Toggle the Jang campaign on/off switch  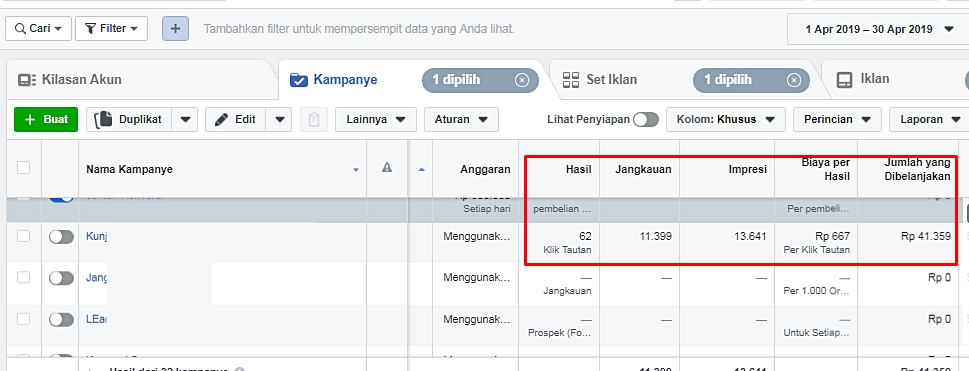pos(61,278)
